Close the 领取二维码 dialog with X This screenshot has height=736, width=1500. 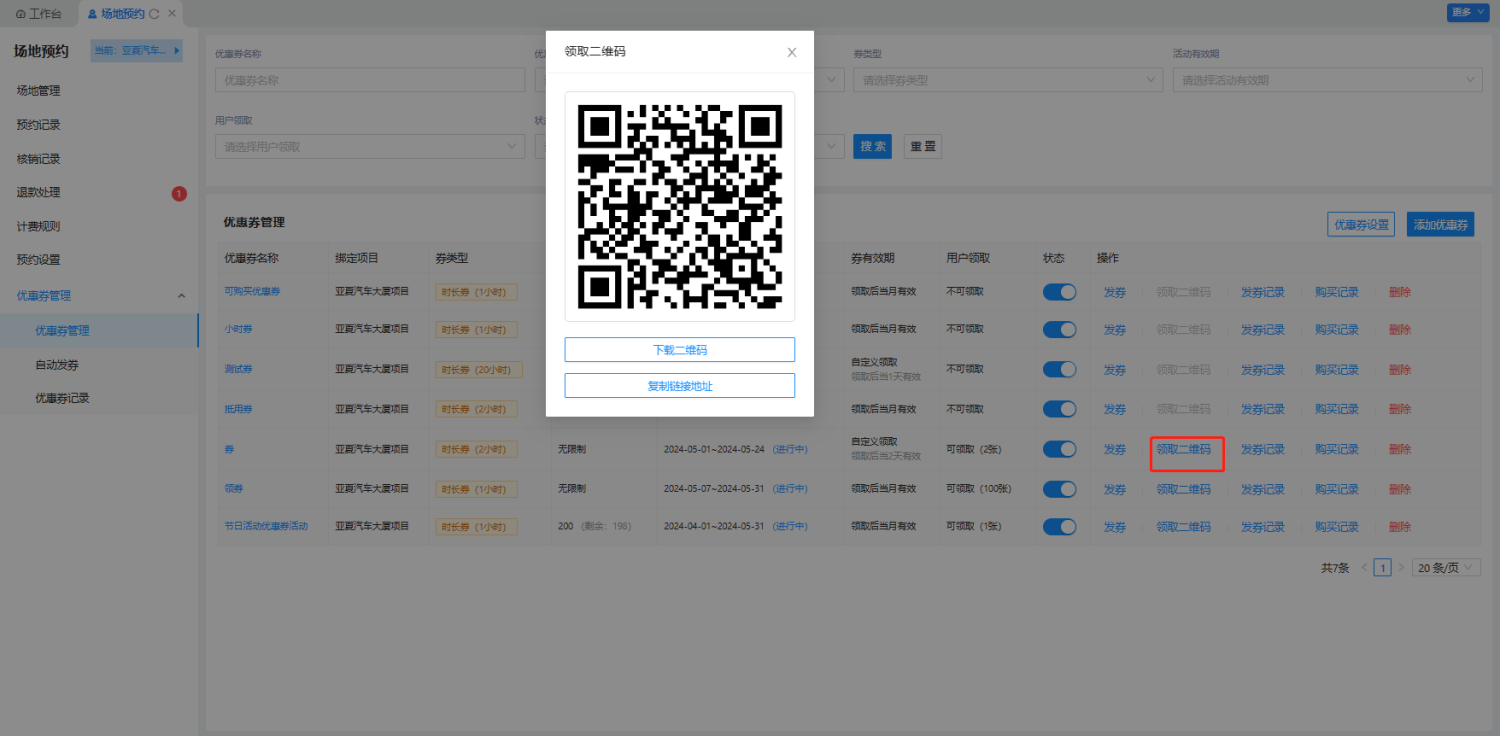[x=792, y=52]
